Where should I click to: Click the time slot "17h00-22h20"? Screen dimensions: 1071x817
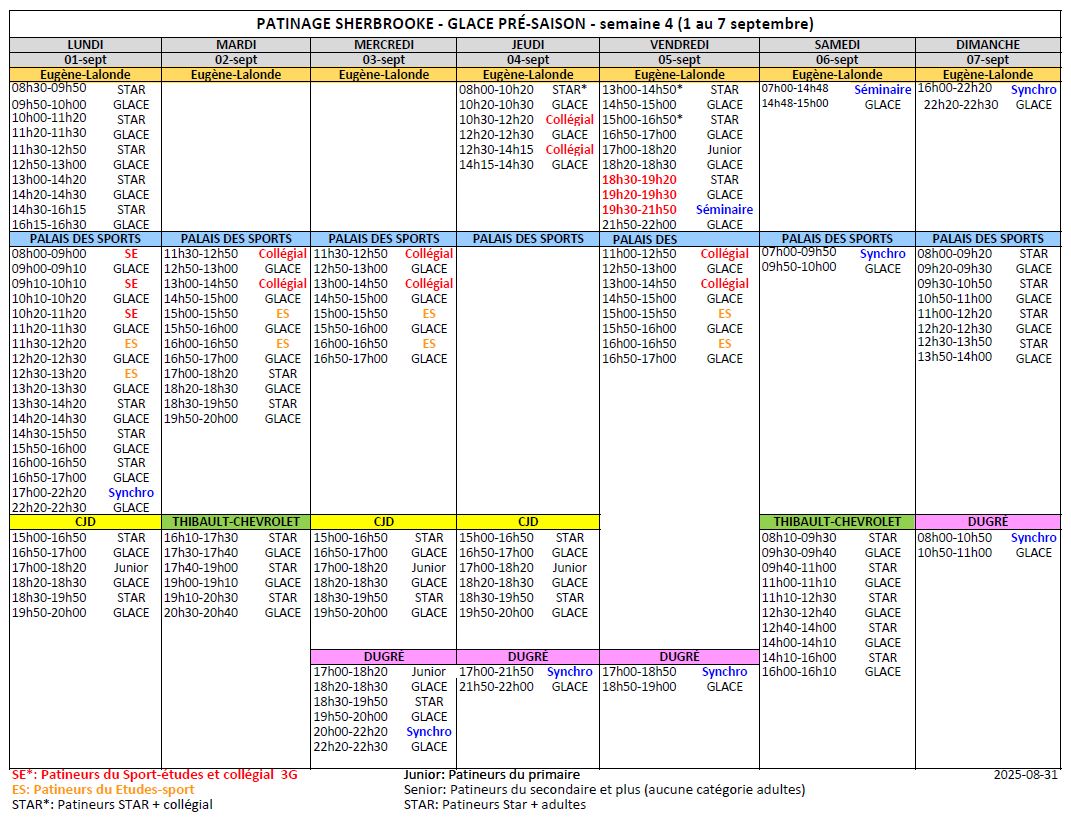point(49,493)
